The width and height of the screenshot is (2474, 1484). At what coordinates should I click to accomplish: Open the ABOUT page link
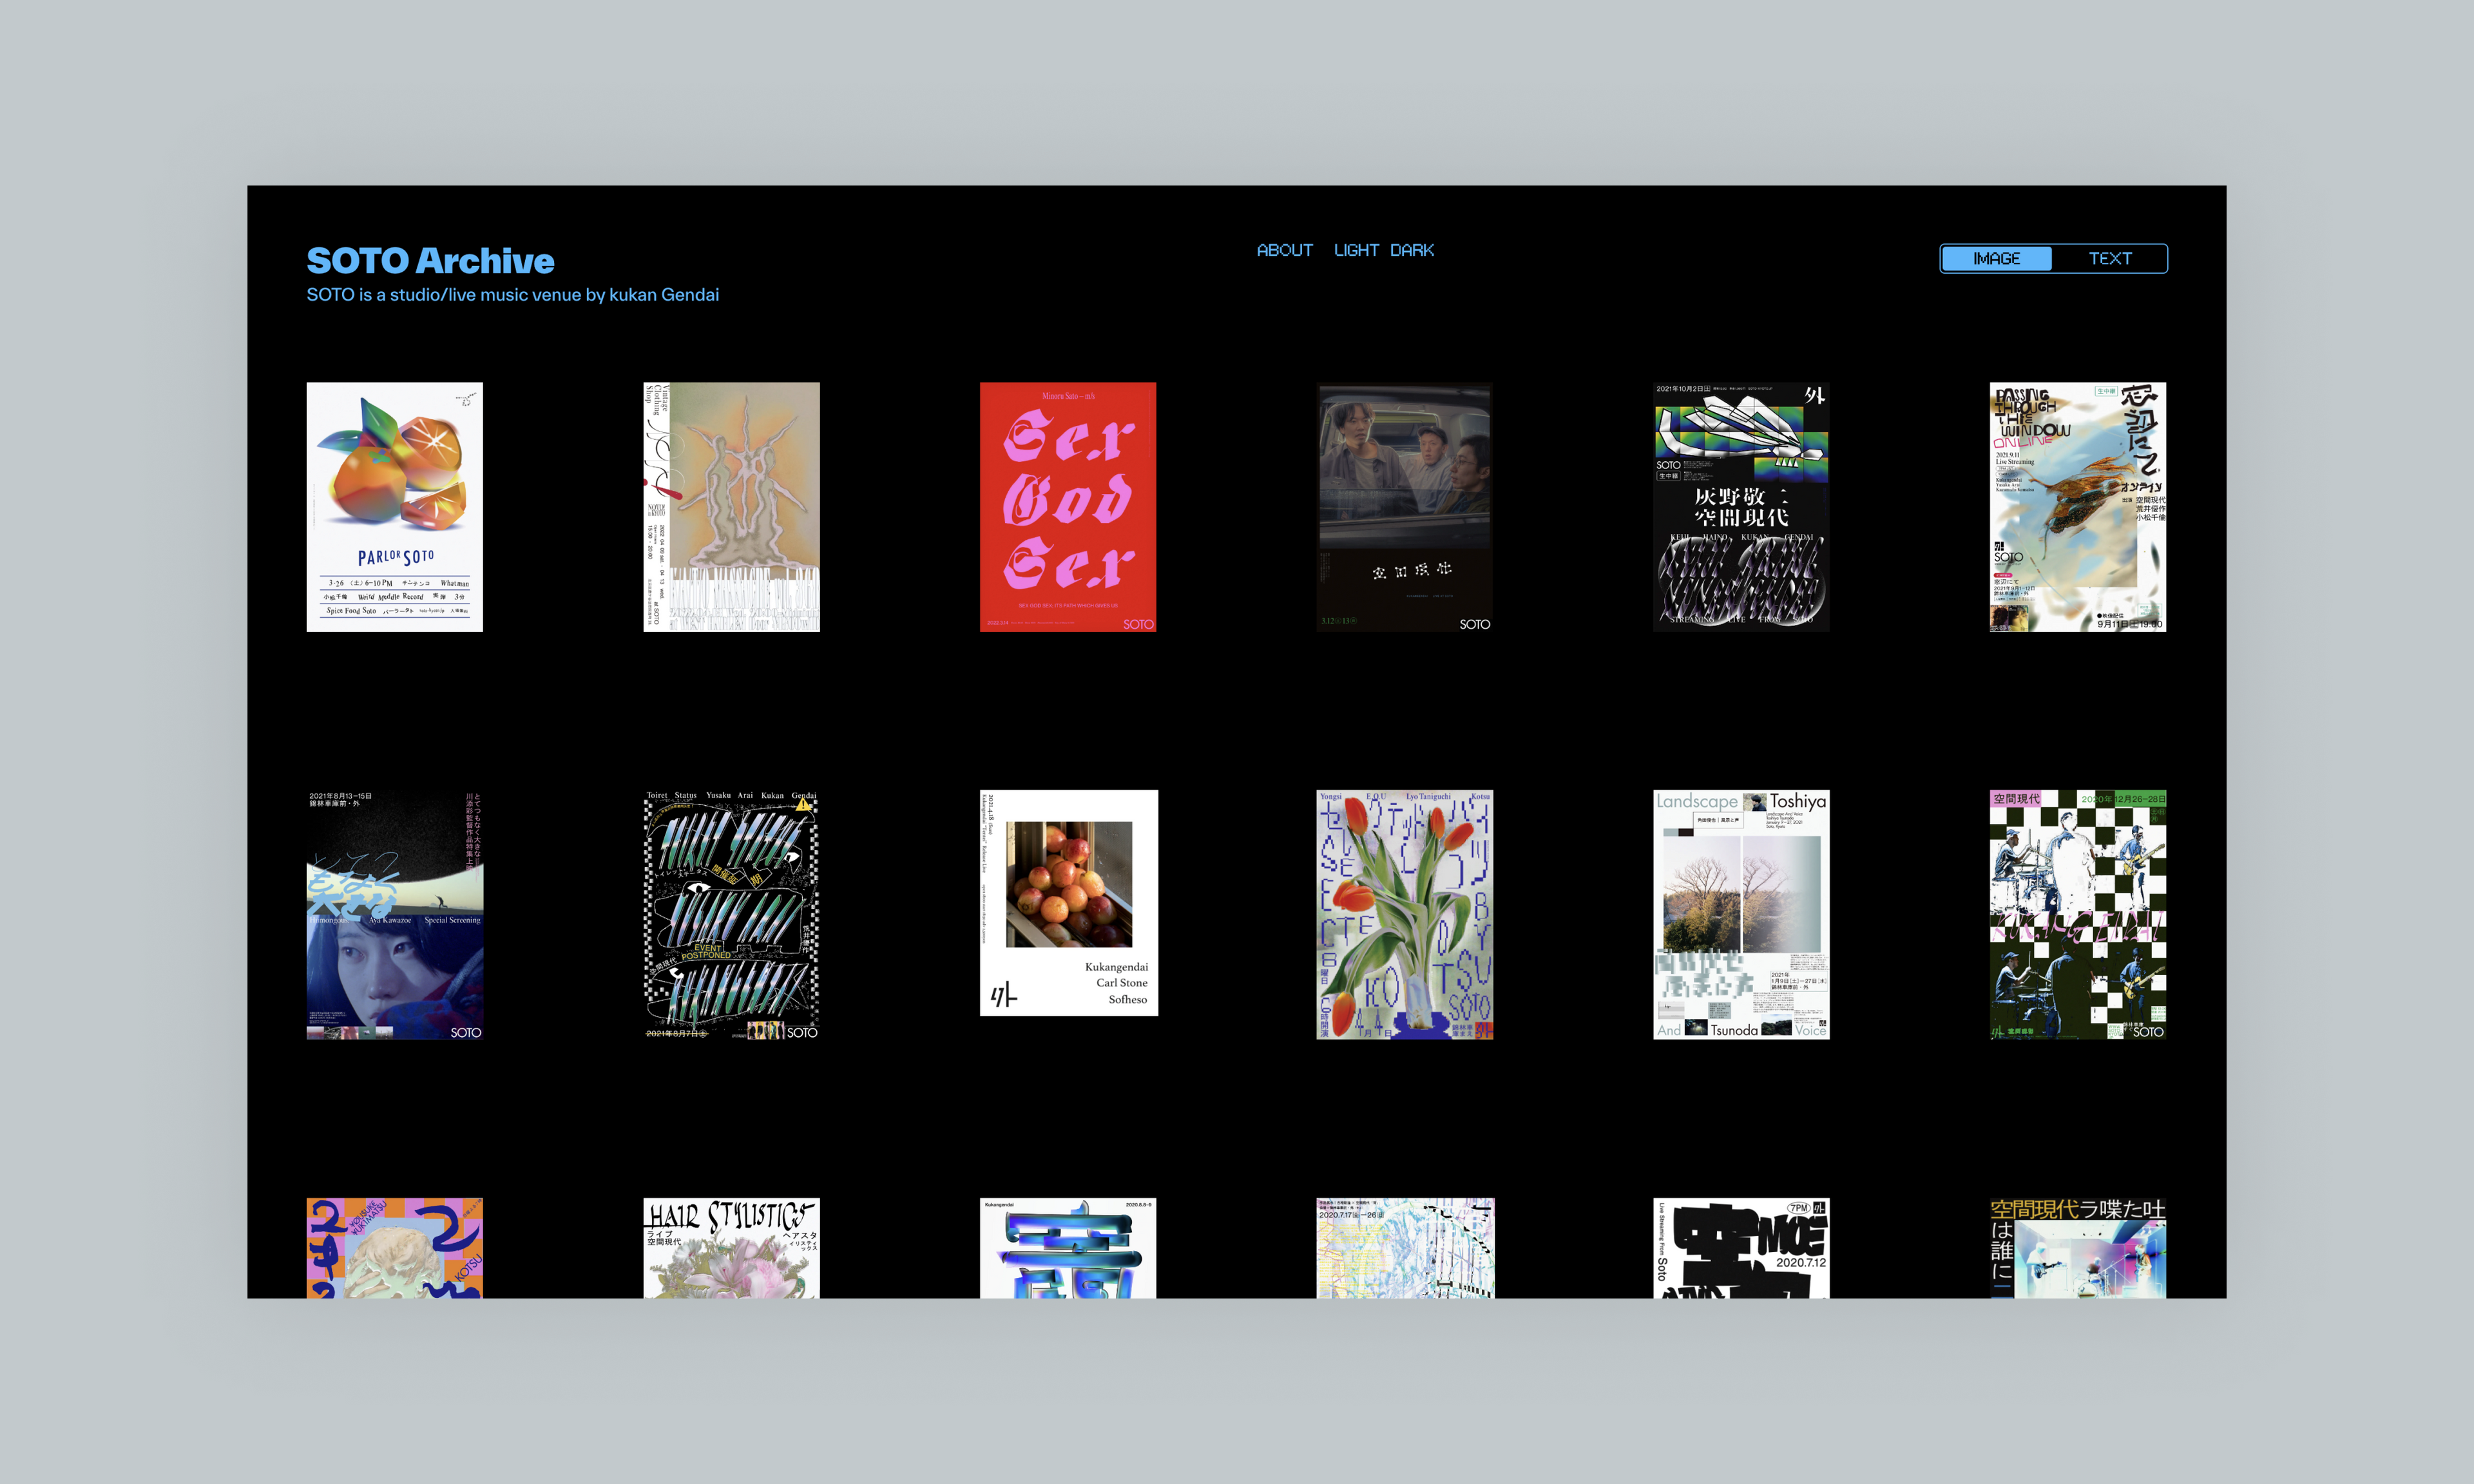(1284, 250)
